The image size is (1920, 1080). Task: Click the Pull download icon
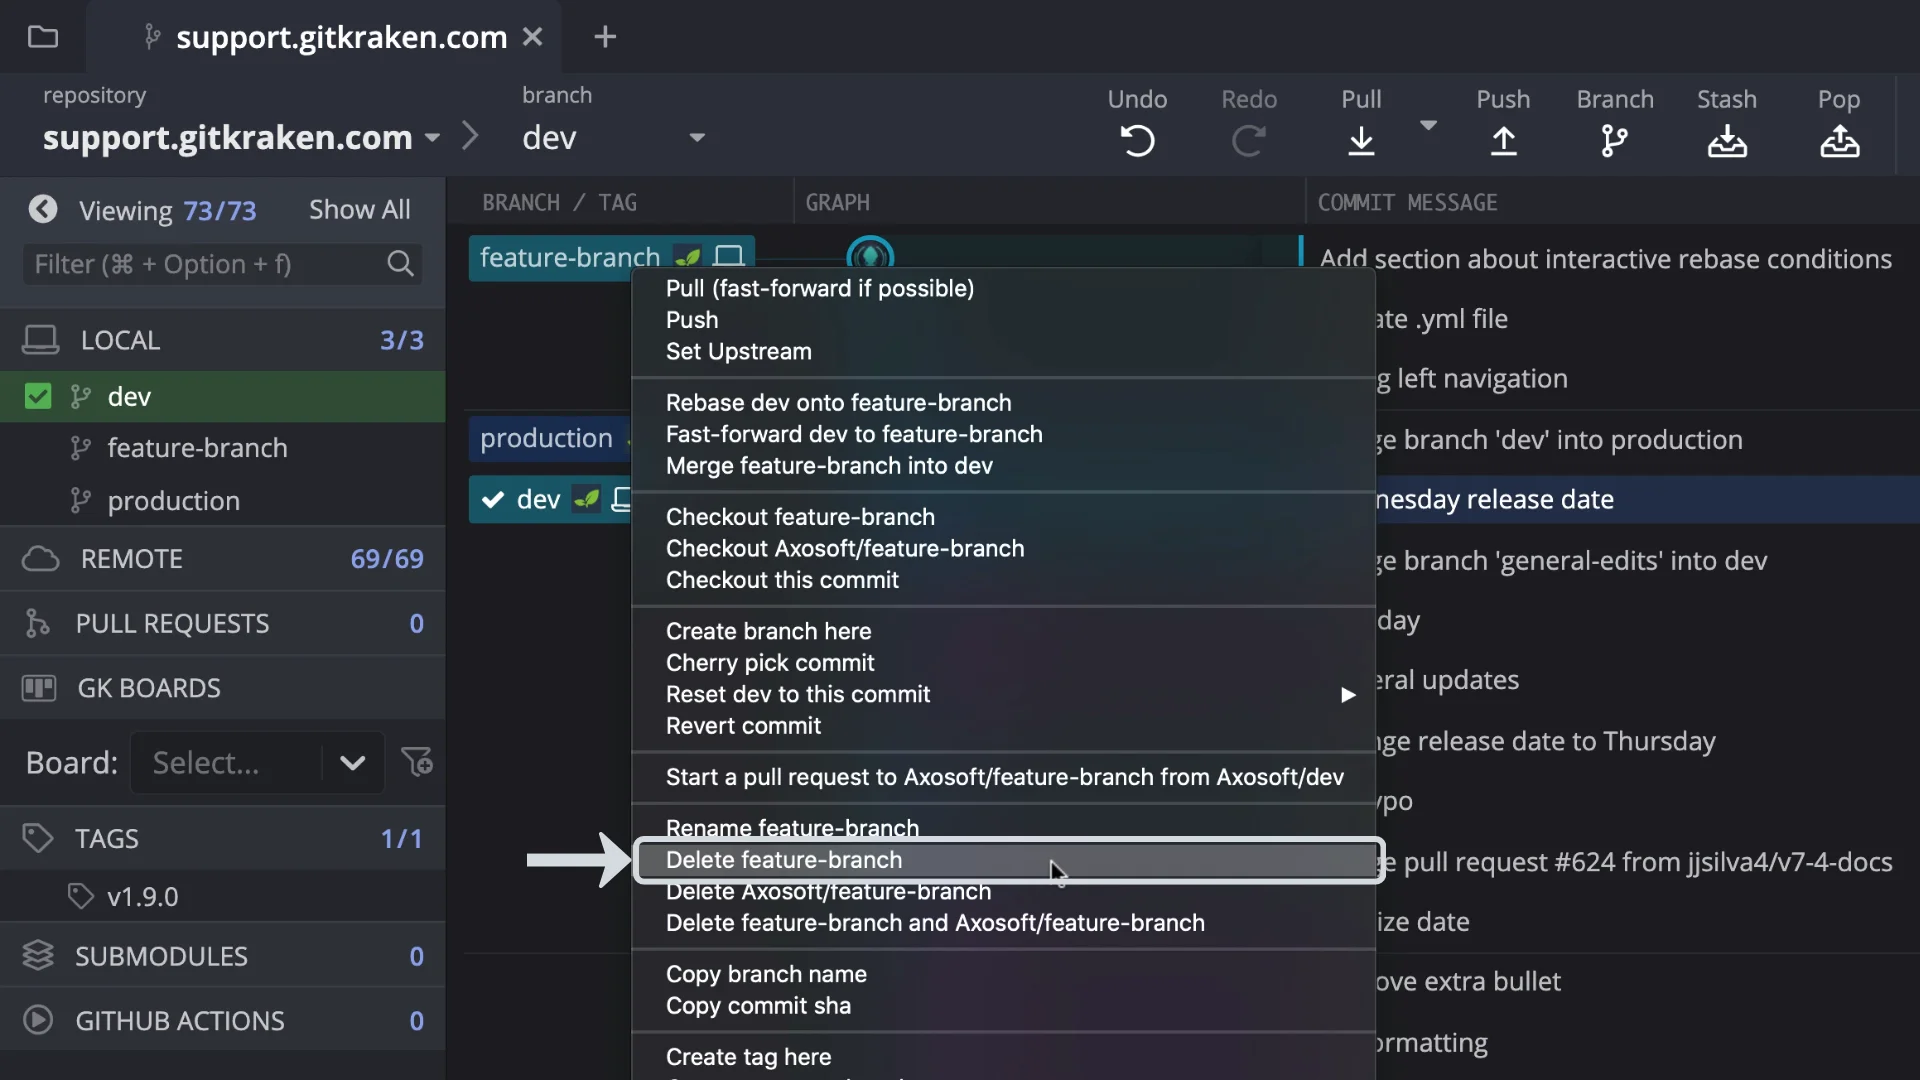(1361, 141)
